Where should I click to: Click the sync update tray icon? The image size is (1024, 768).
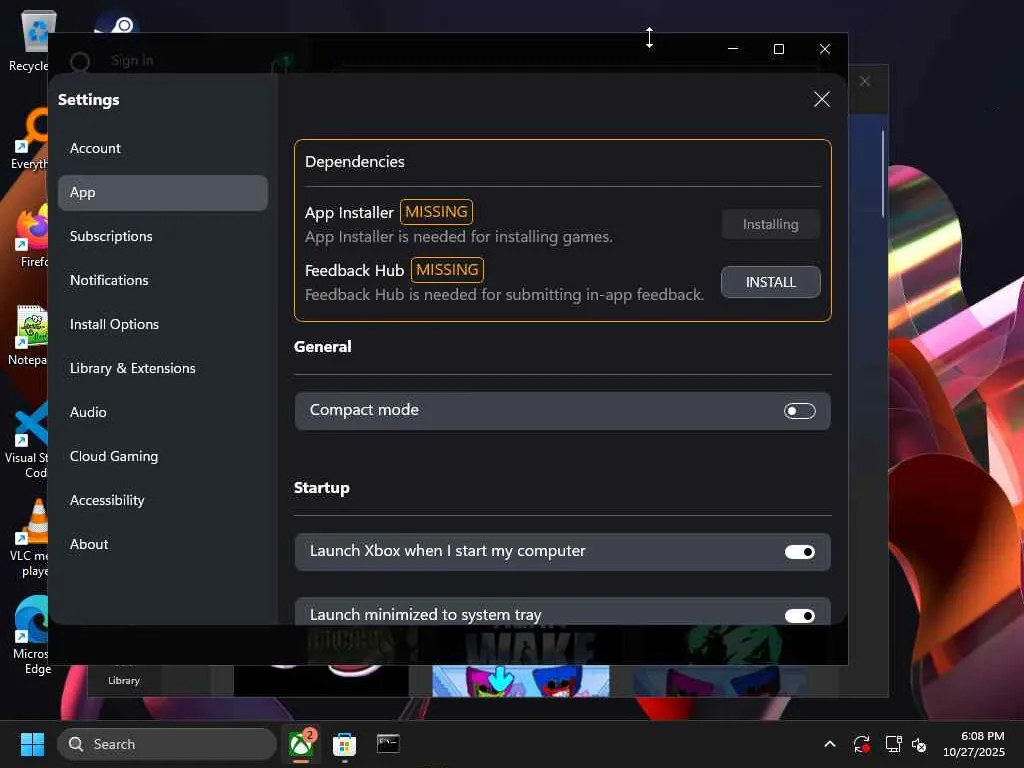click(861, 744)
